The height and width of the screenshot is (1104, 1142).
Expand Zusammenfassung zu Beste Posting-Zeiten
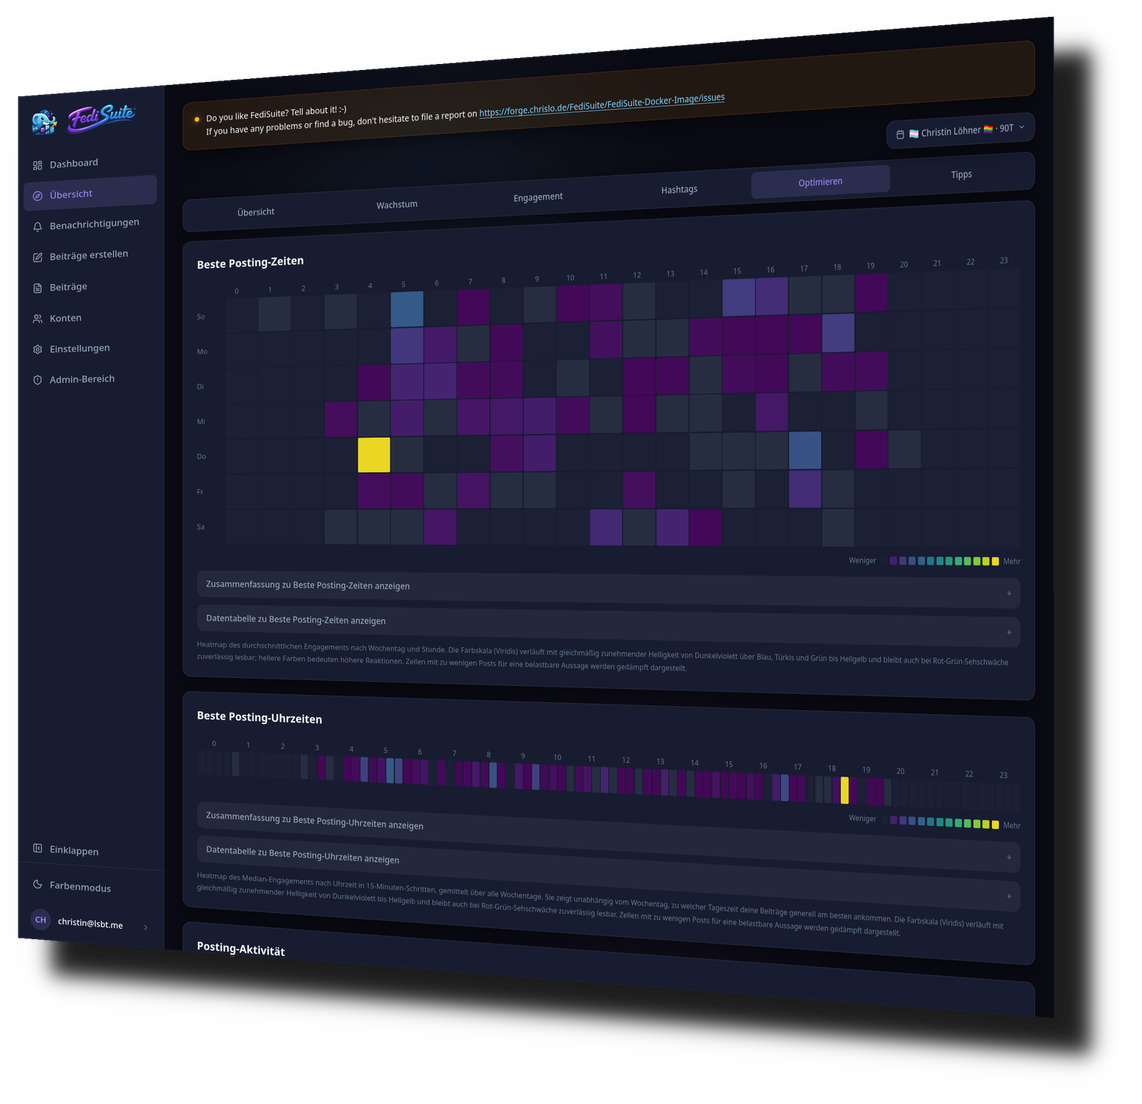tap(608, 589)
